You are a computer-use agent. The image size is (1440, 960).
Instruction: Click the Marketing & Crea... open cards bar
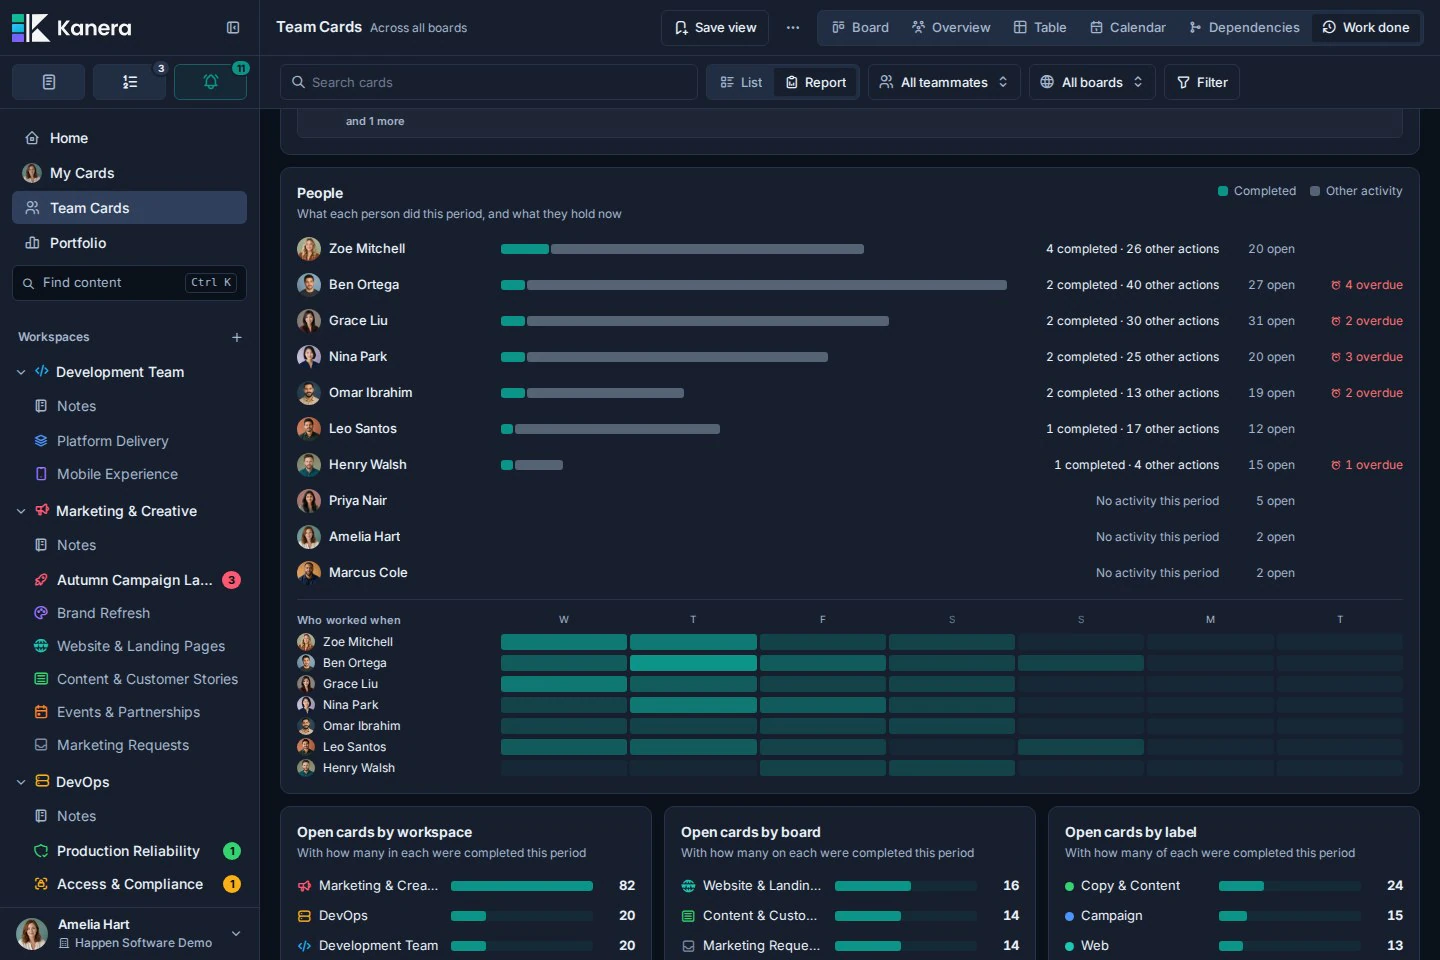(x=522, y=886)
